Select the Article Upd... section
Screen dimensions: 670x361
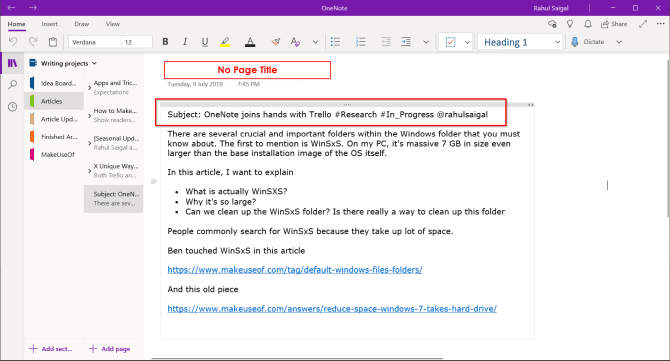[54, 119]
